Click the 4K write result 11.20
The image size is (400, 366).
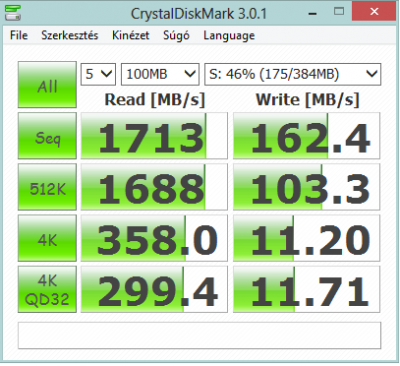(307, 238)
